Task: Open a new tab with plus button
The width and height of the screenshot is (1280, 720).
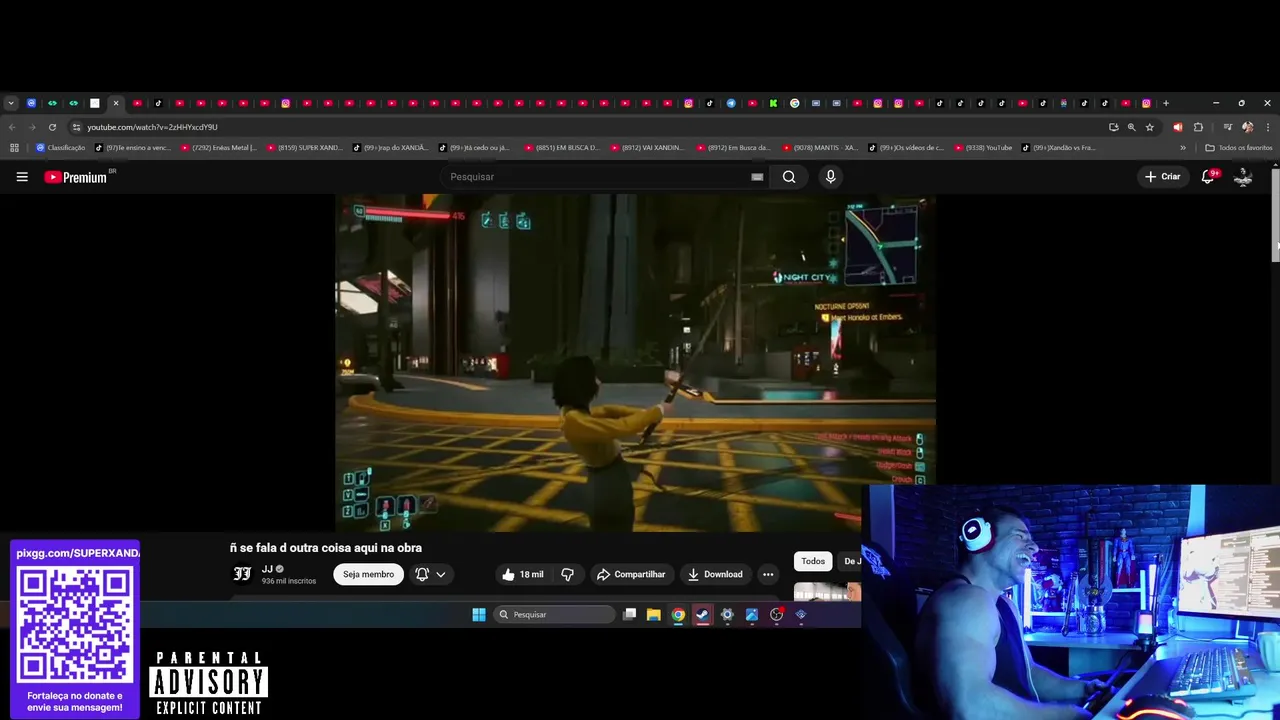Action: point(1165,103)
